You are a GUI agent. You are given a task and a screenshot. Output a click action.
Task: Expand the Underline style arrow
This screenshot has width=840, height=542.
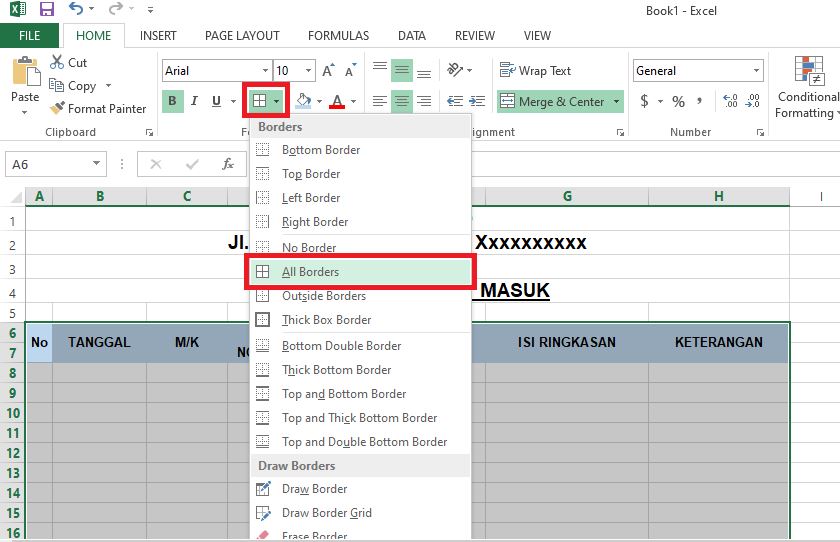(234, 101)
